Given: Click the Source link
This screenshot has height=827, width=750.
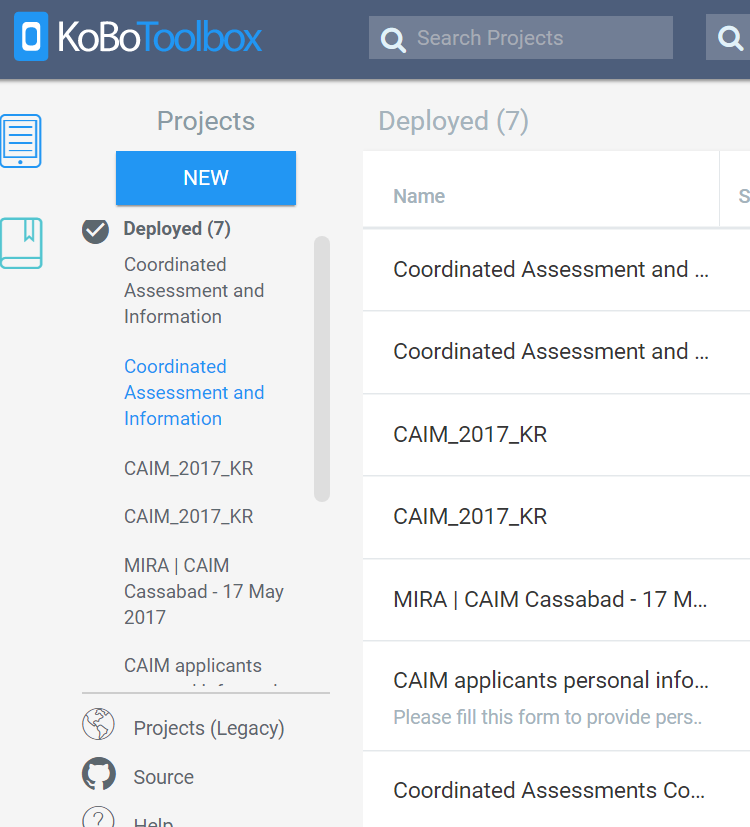Looking at the screenshot, I should [x=162, y=776].
